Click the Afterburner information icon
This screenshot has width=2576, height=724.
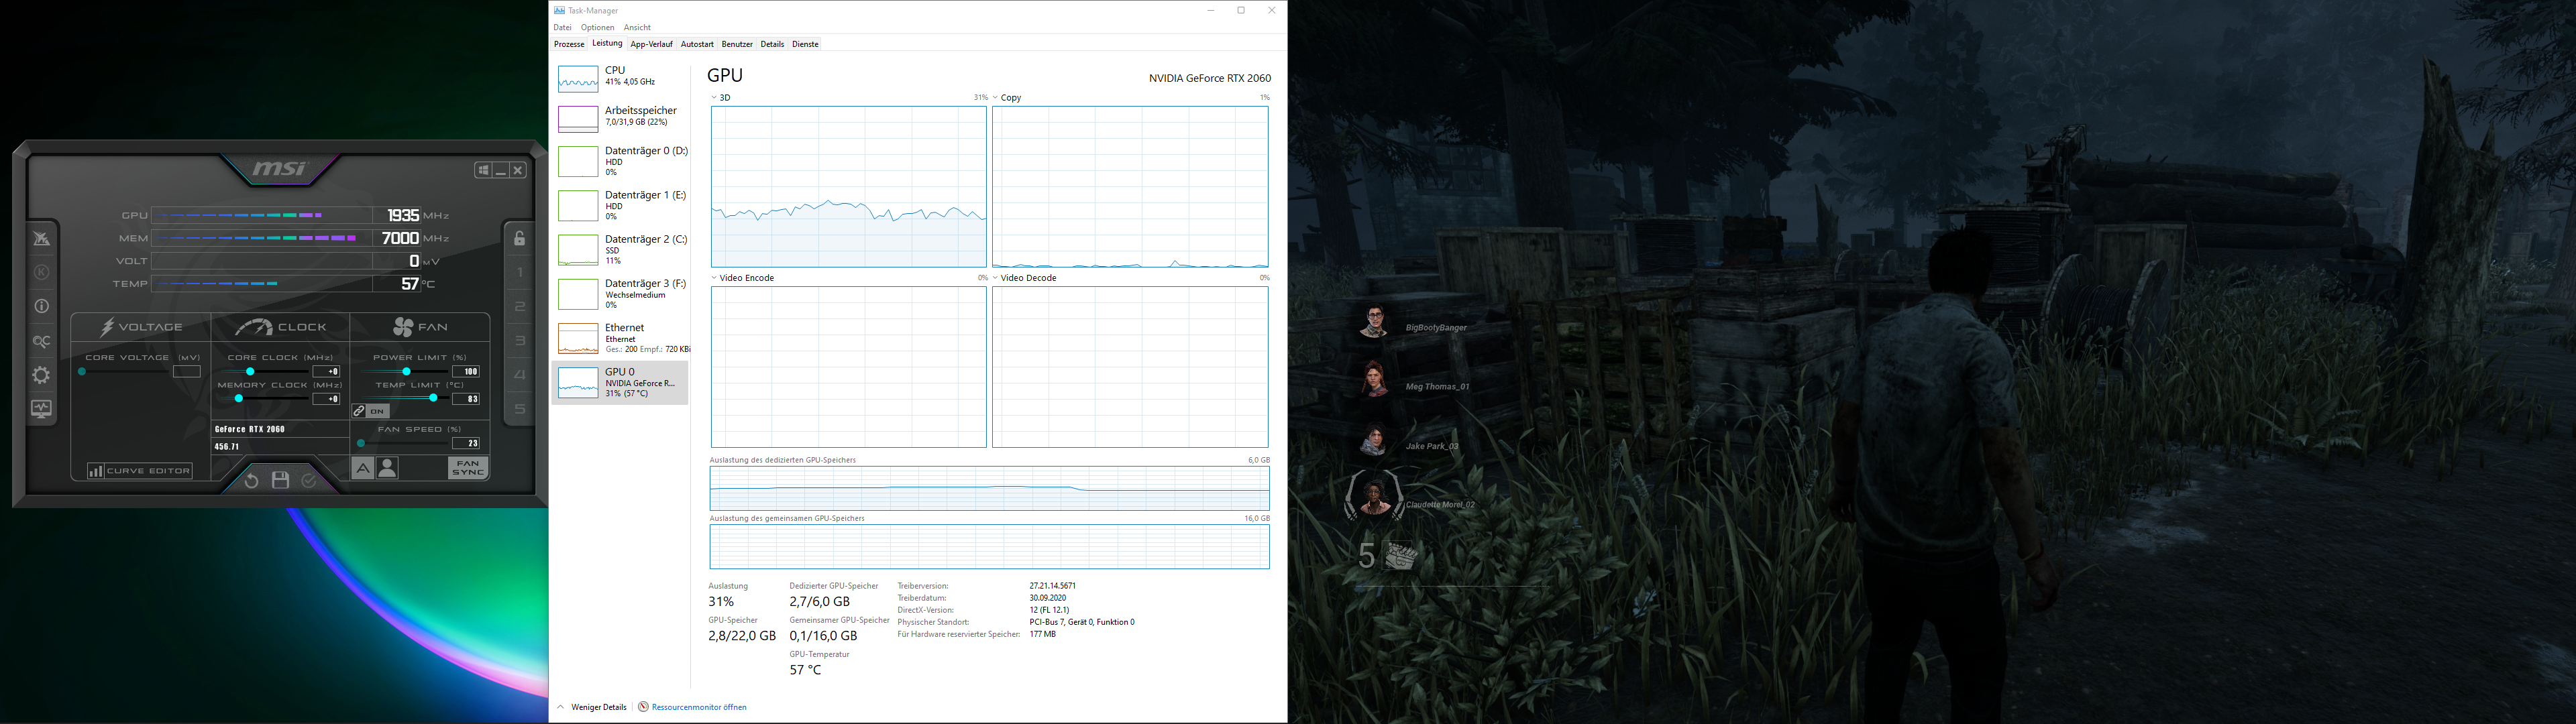point(41,307)
